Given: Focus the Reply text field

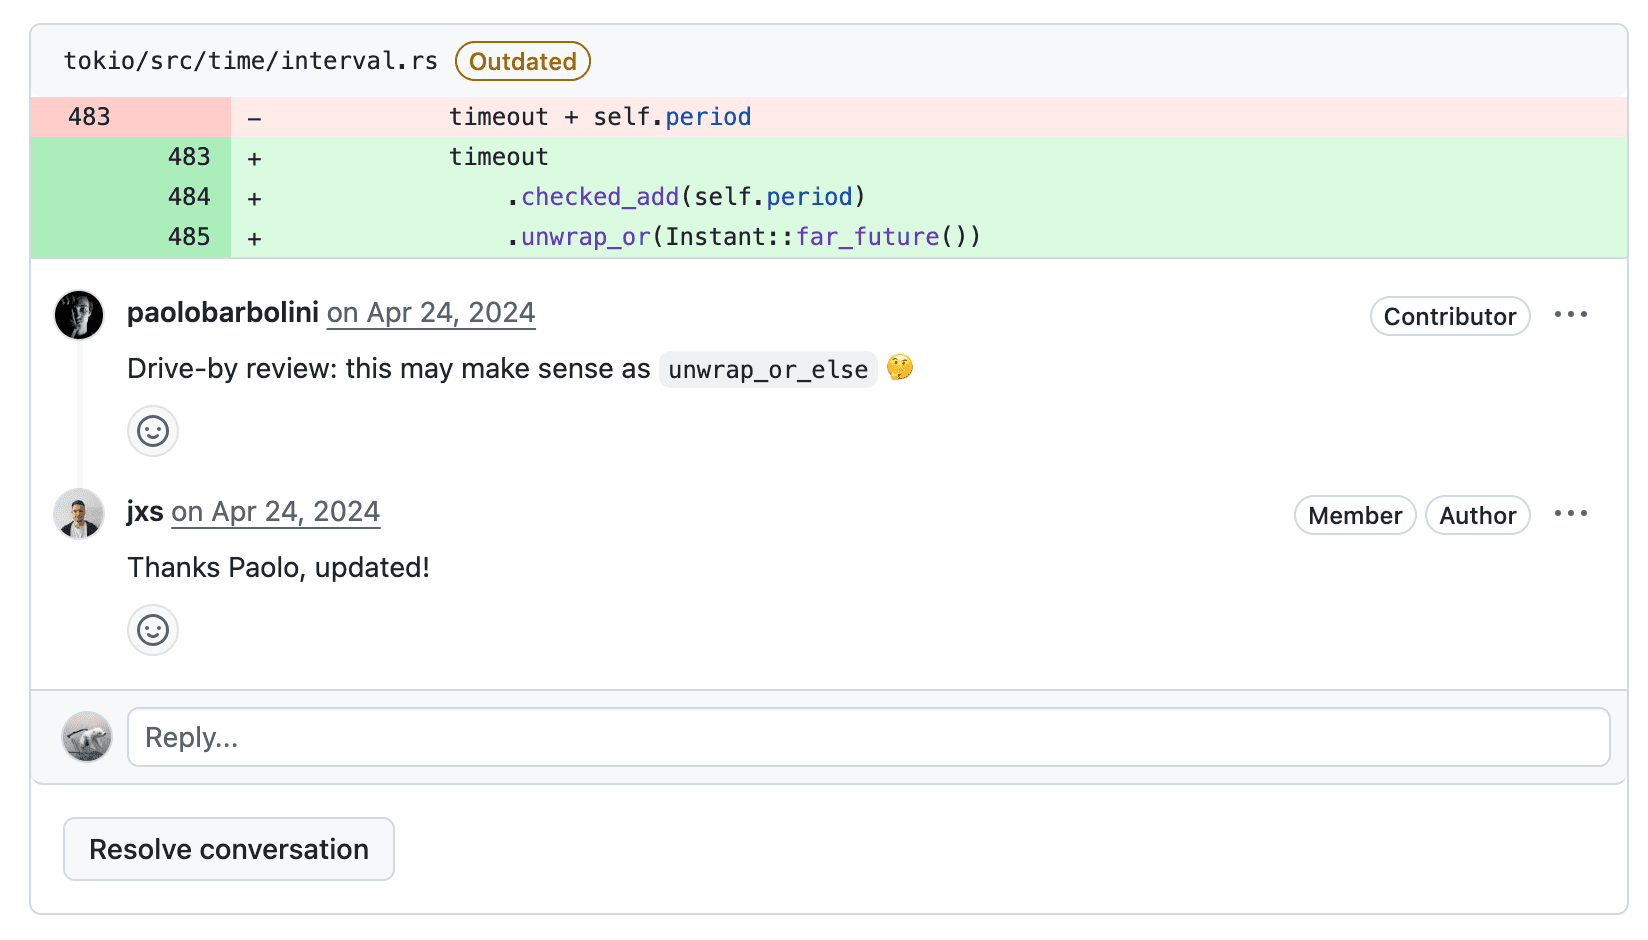Looking at the screenshot, I should (868, 737).
